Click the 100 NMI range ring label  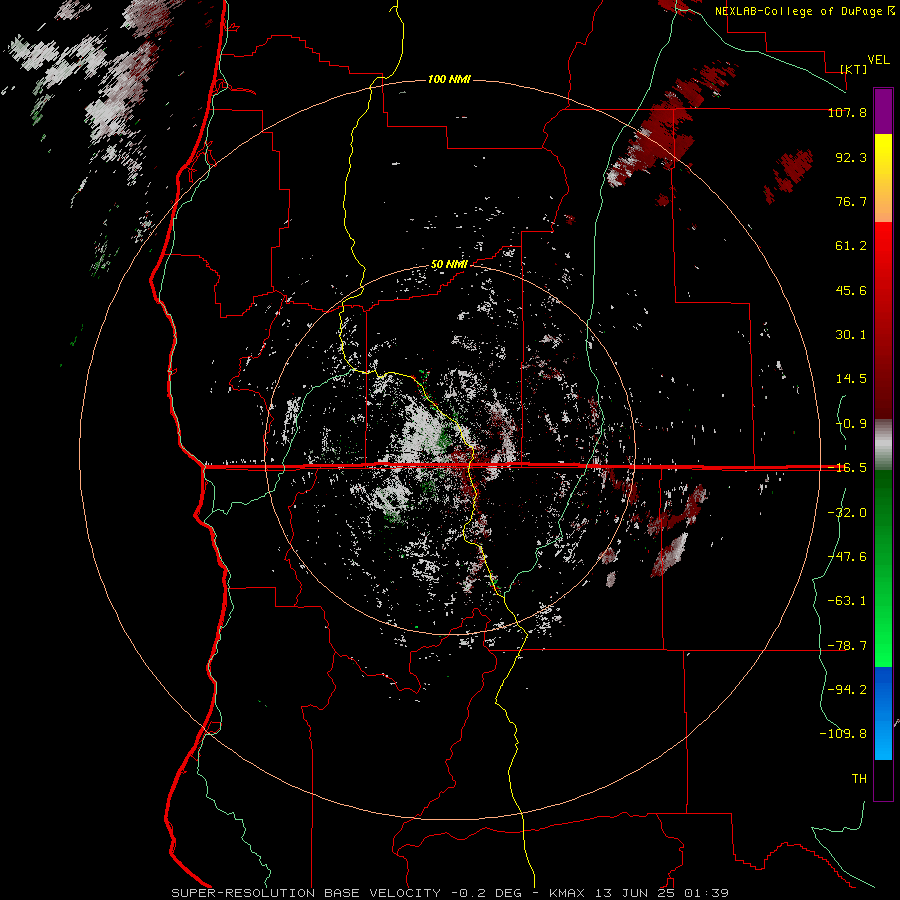coord(449,79)
